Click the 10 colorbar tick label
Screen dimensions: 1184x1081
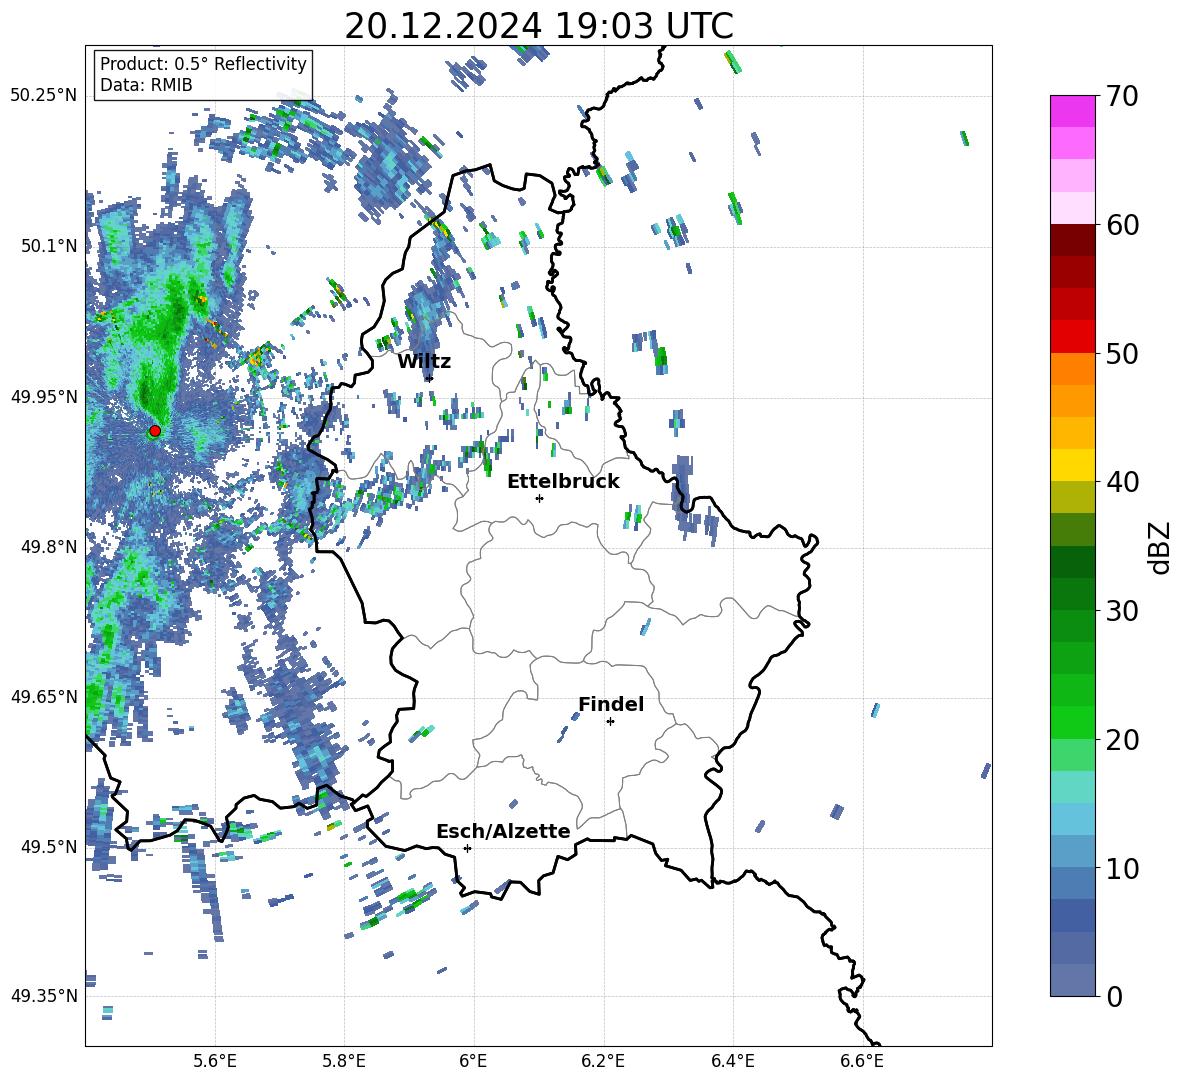click(1122, 868)
